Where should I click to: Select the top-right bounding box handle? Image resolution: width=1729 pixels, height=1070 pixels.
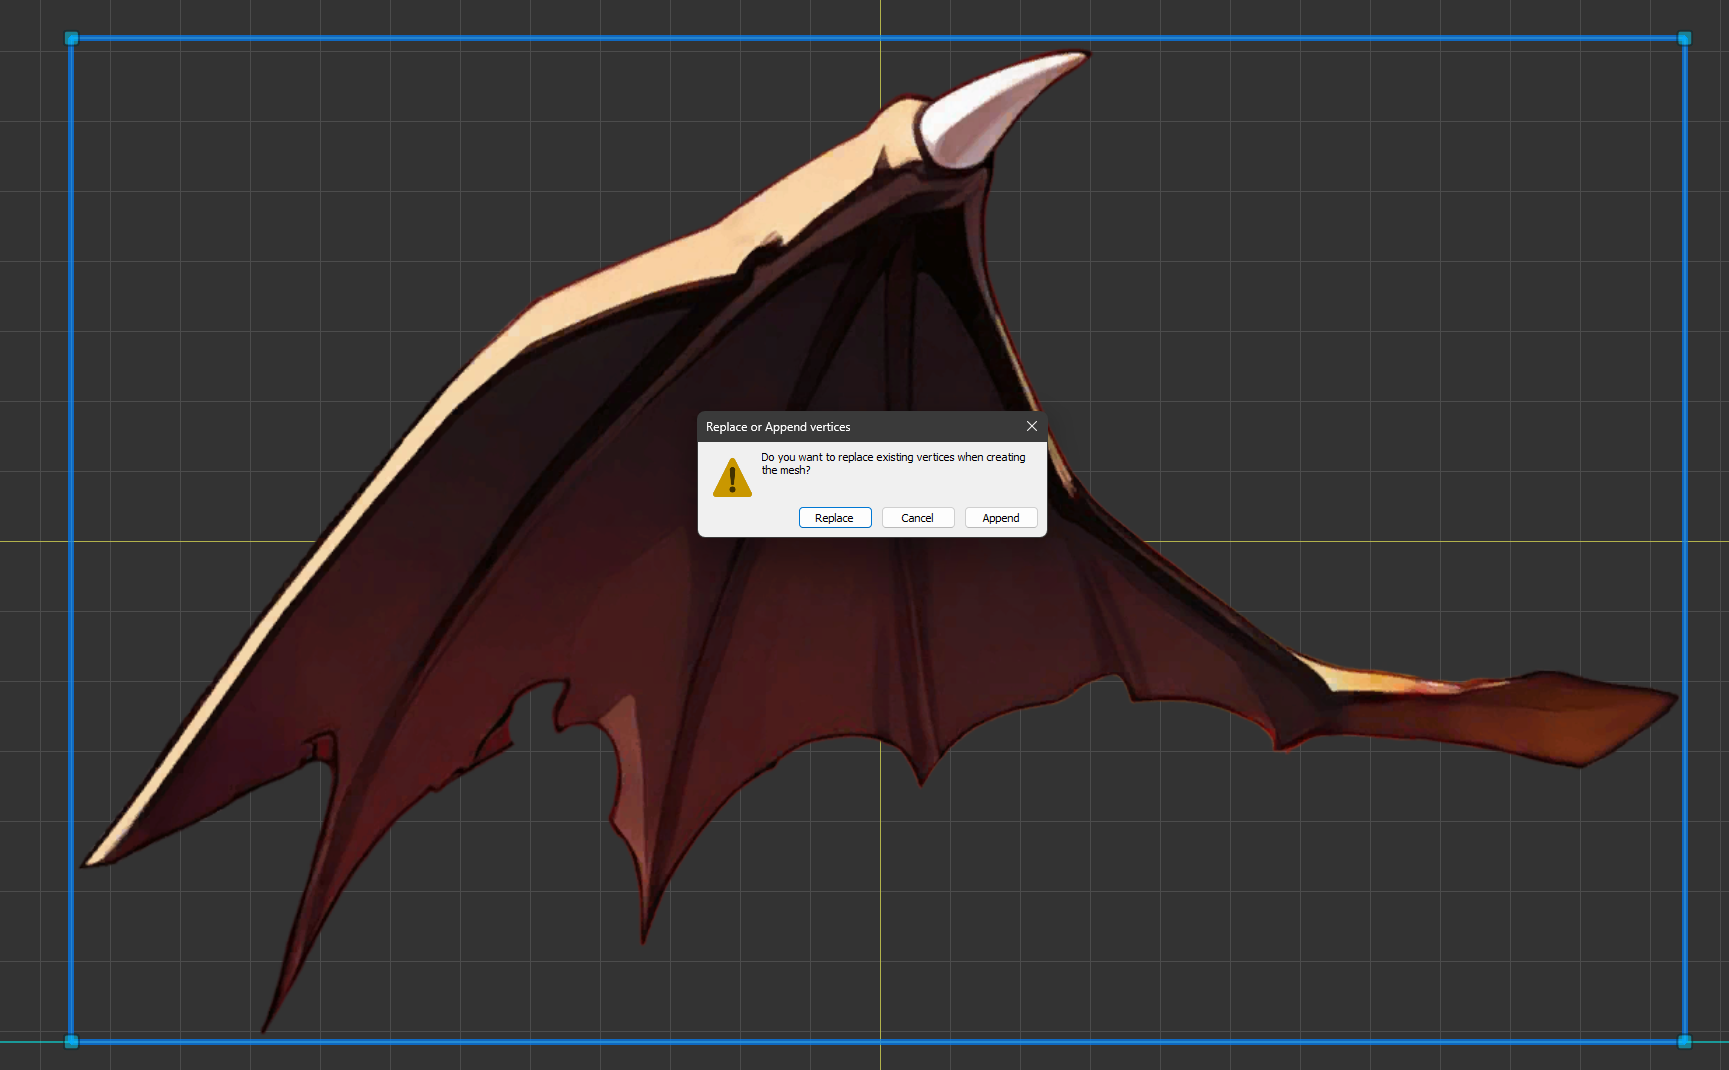click(1684, 39)
